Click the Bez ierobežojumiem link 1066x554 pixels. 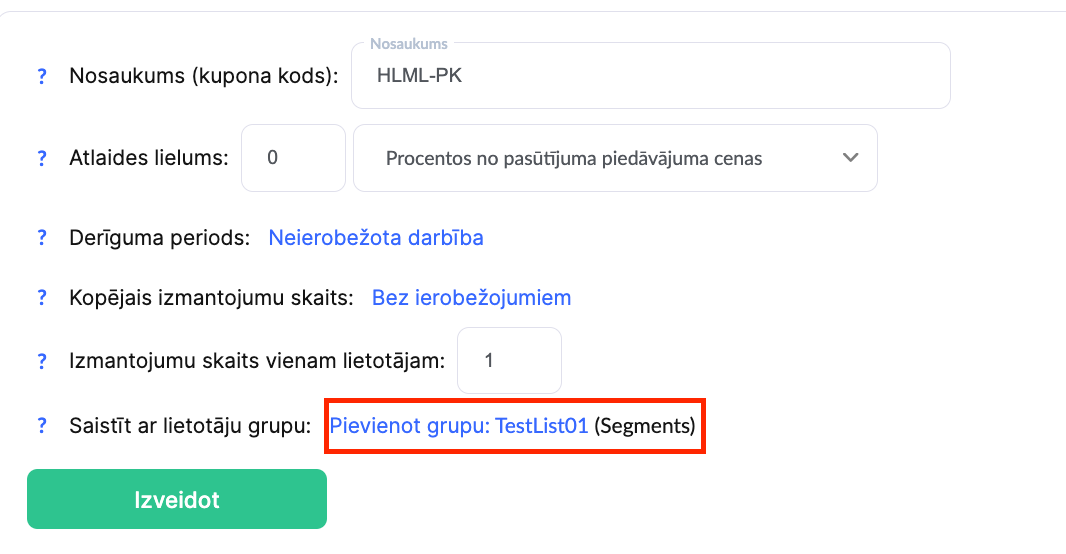click(x=471, y=298)
